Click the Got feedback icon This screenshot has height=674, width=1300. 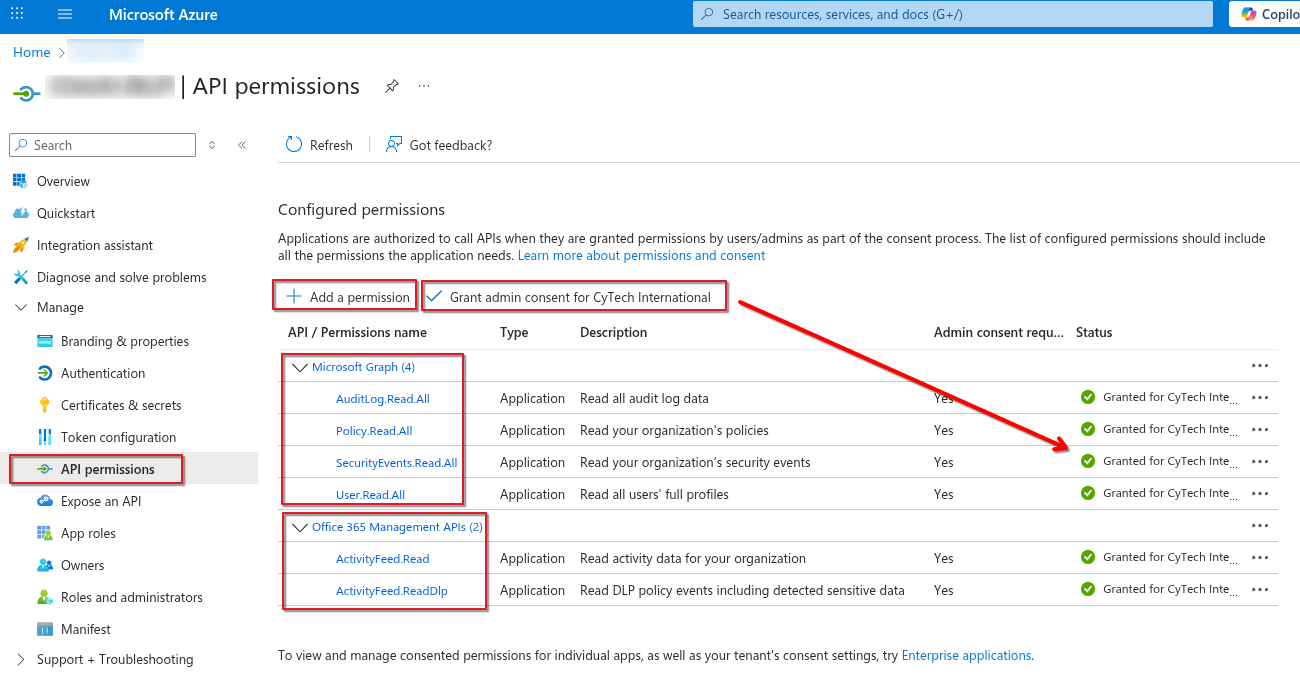[394, 144]
